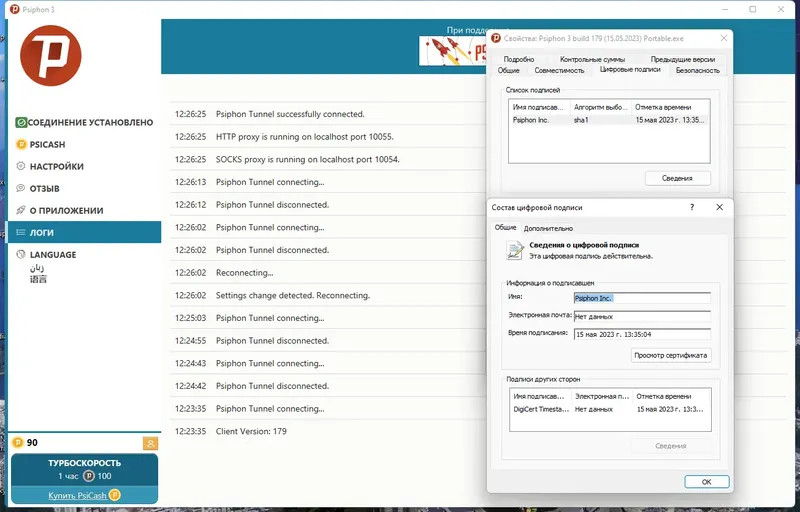Viewport: 800px width, 512px height.
Task: Open PsiCash account via orange user icon
Action: pyautogui.click(x=150, y=444)
